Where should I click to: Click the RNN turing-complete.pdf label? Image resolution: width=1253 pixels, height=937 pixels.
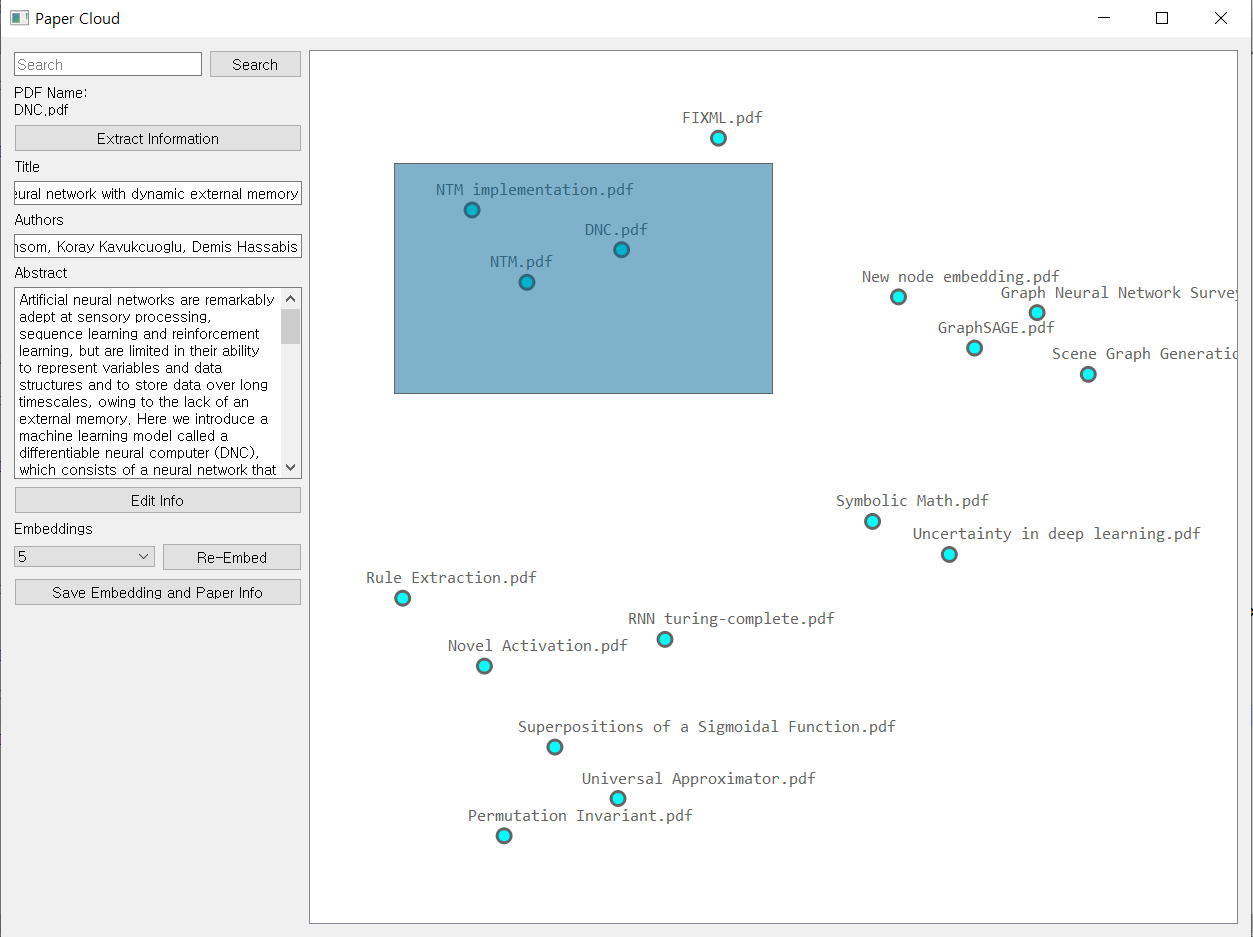click(731, 618)
